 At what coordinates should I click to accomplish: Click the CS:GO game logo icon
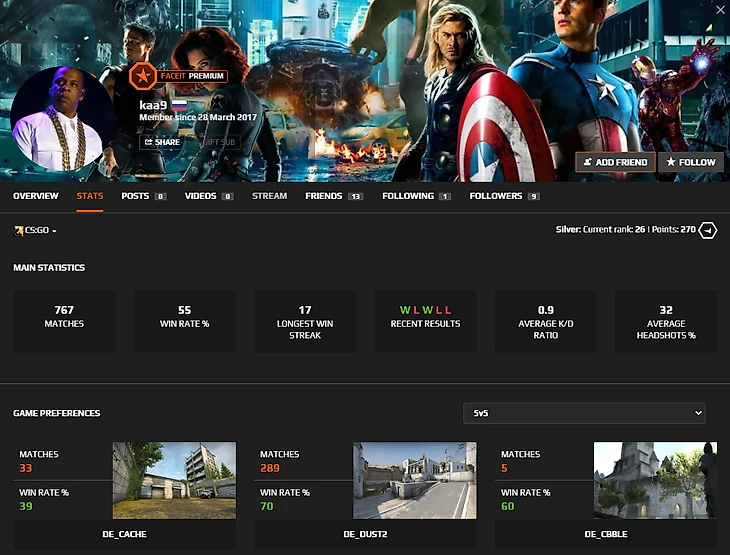click(18, 231)
